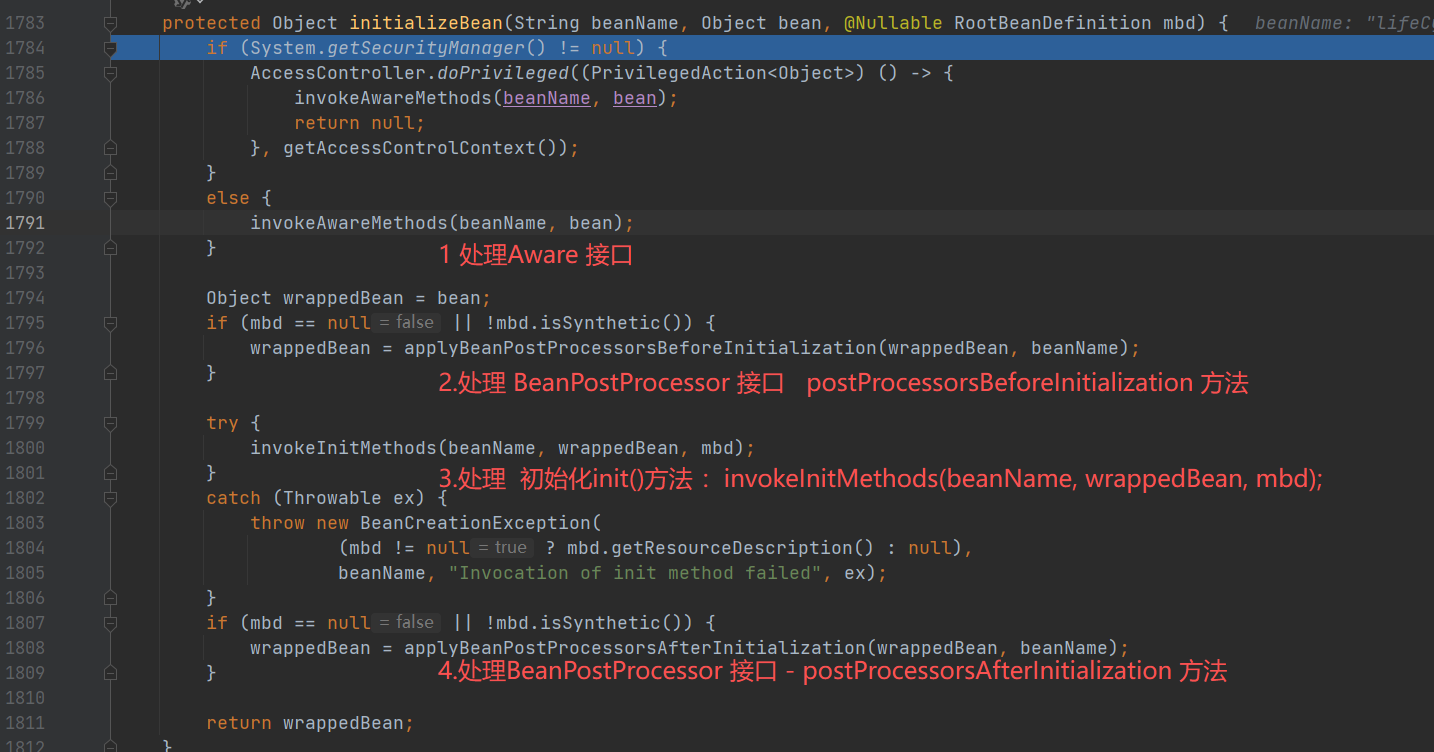
Task: Click the method closing fold marker at line 1812
Action: [110, 746]
